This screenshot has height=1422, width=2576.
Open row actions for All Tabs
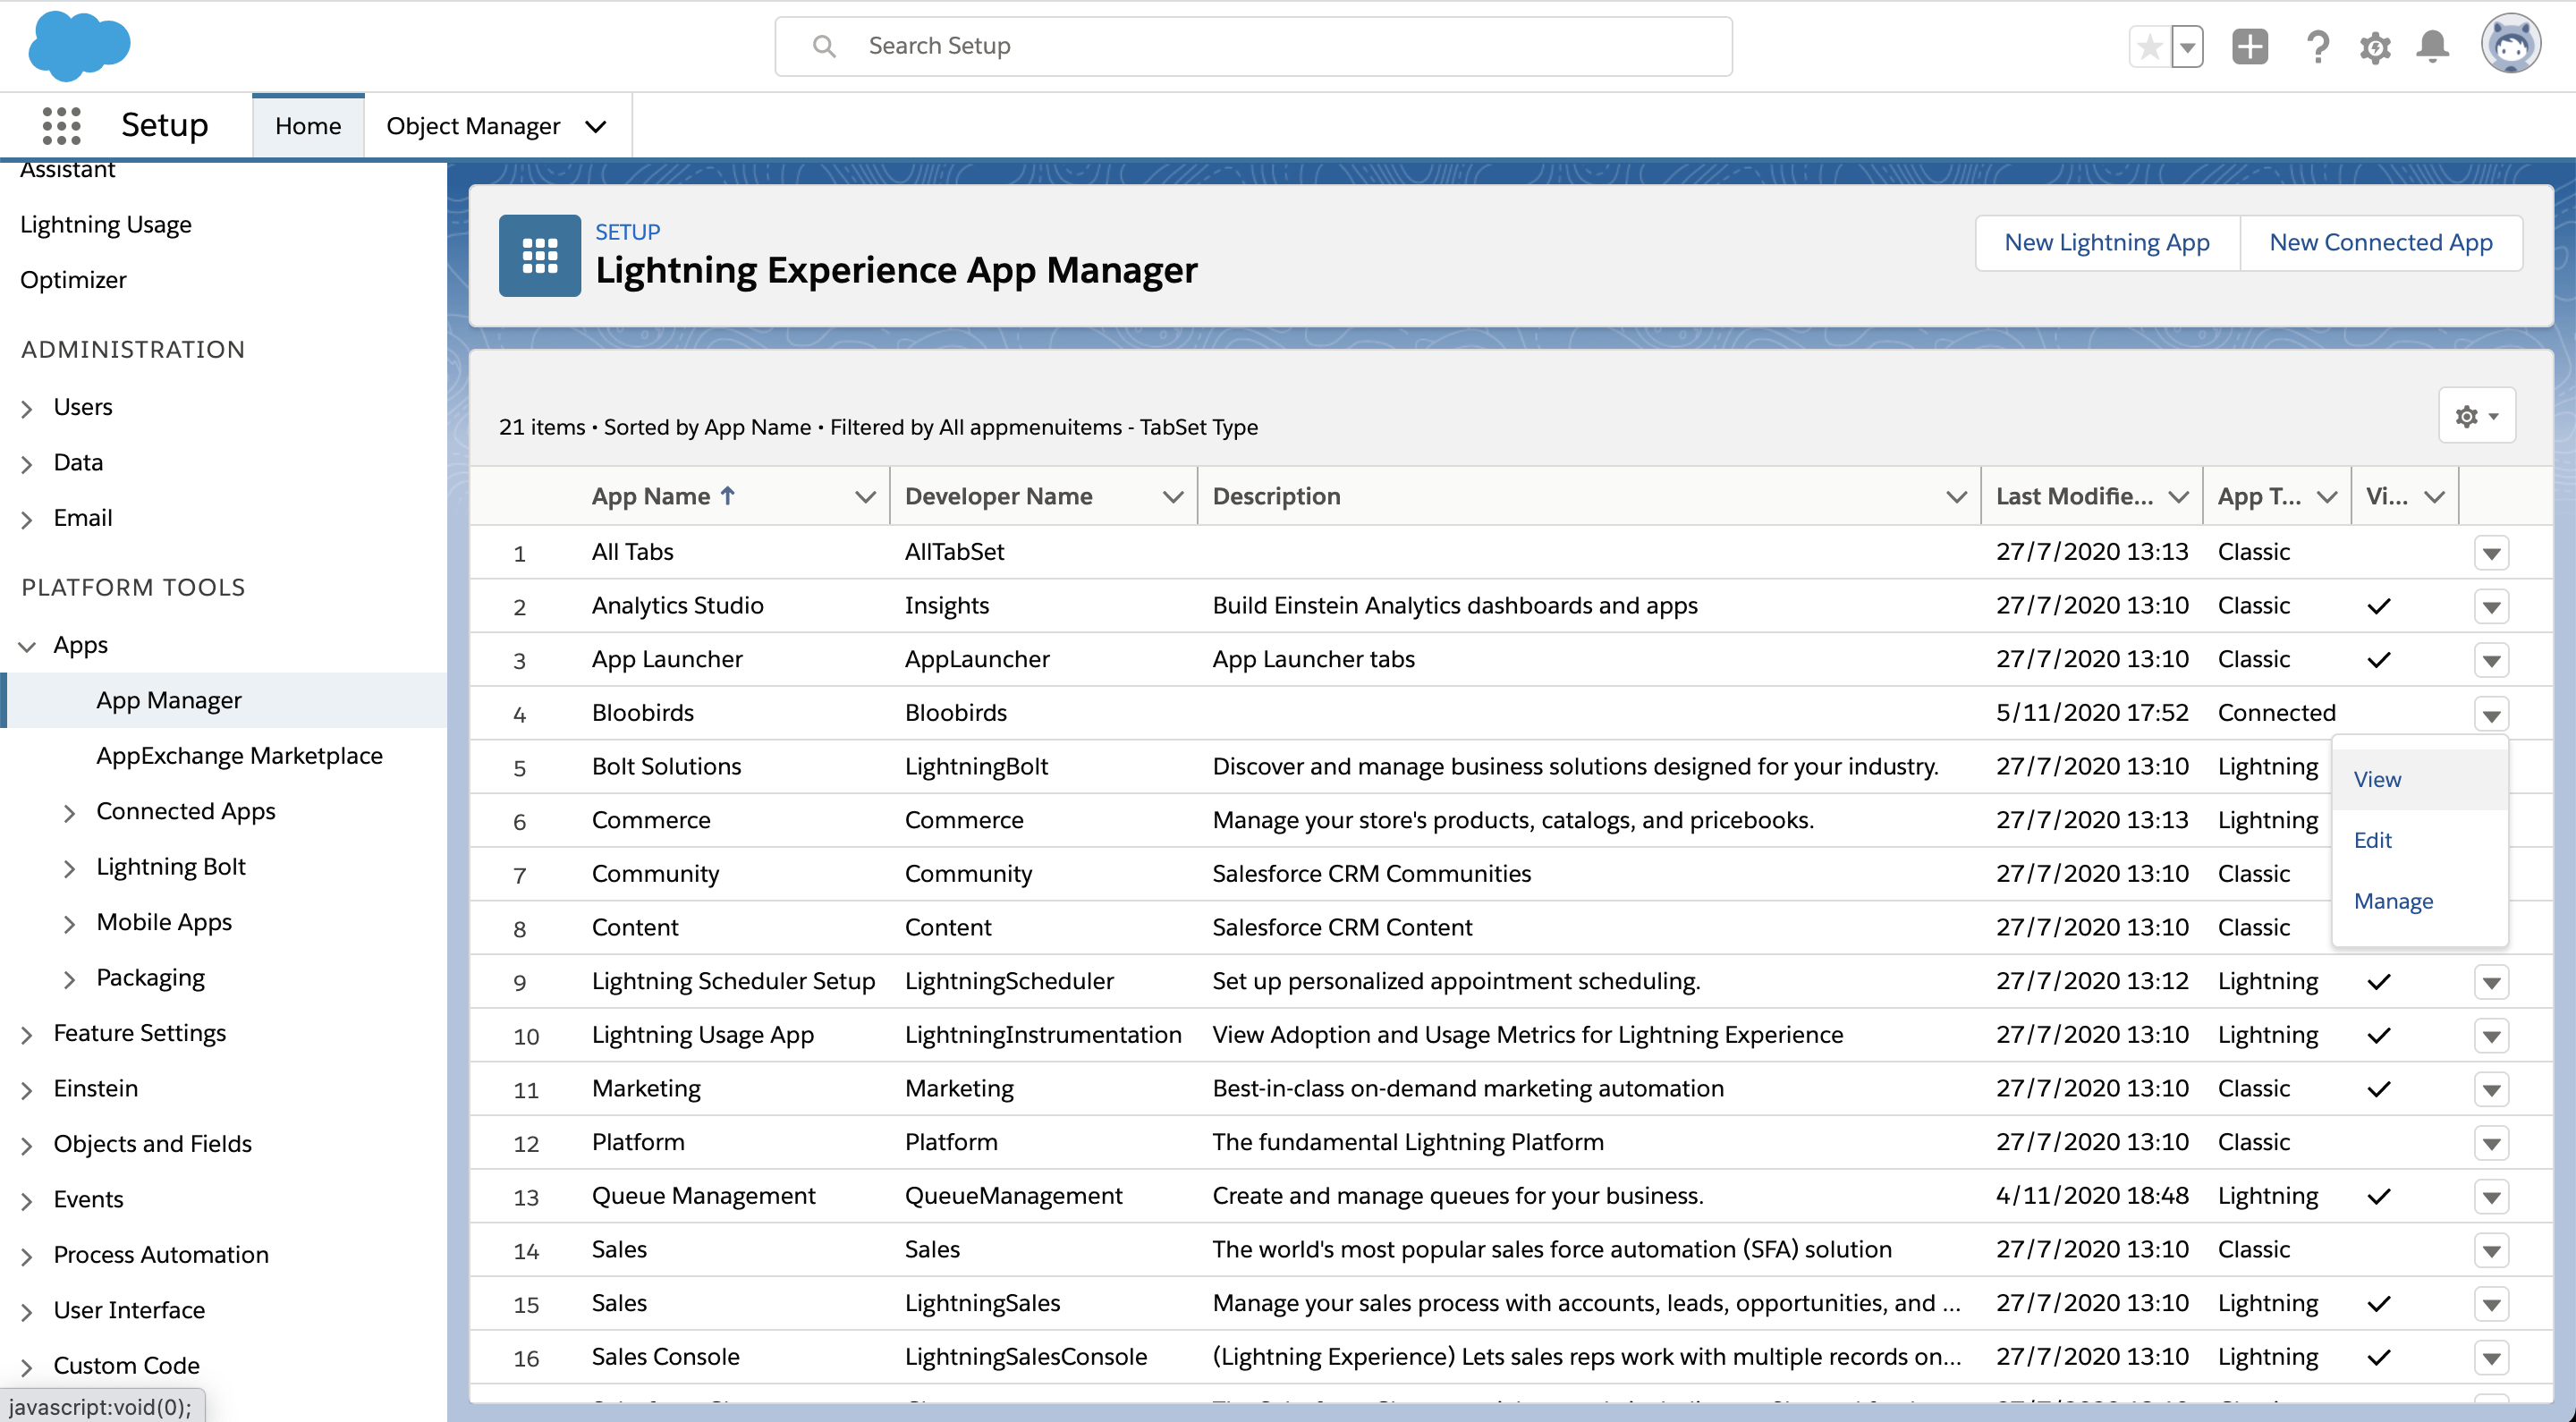point(2491,553)
